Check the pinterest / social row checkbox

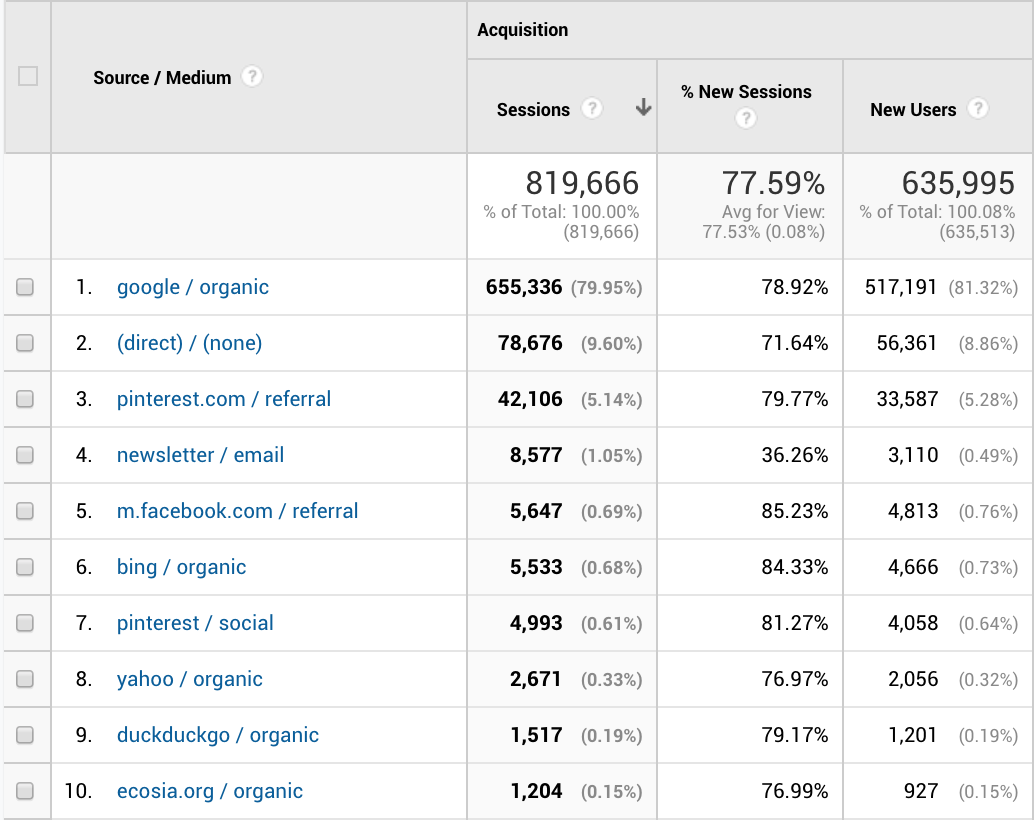pos(25,623)
